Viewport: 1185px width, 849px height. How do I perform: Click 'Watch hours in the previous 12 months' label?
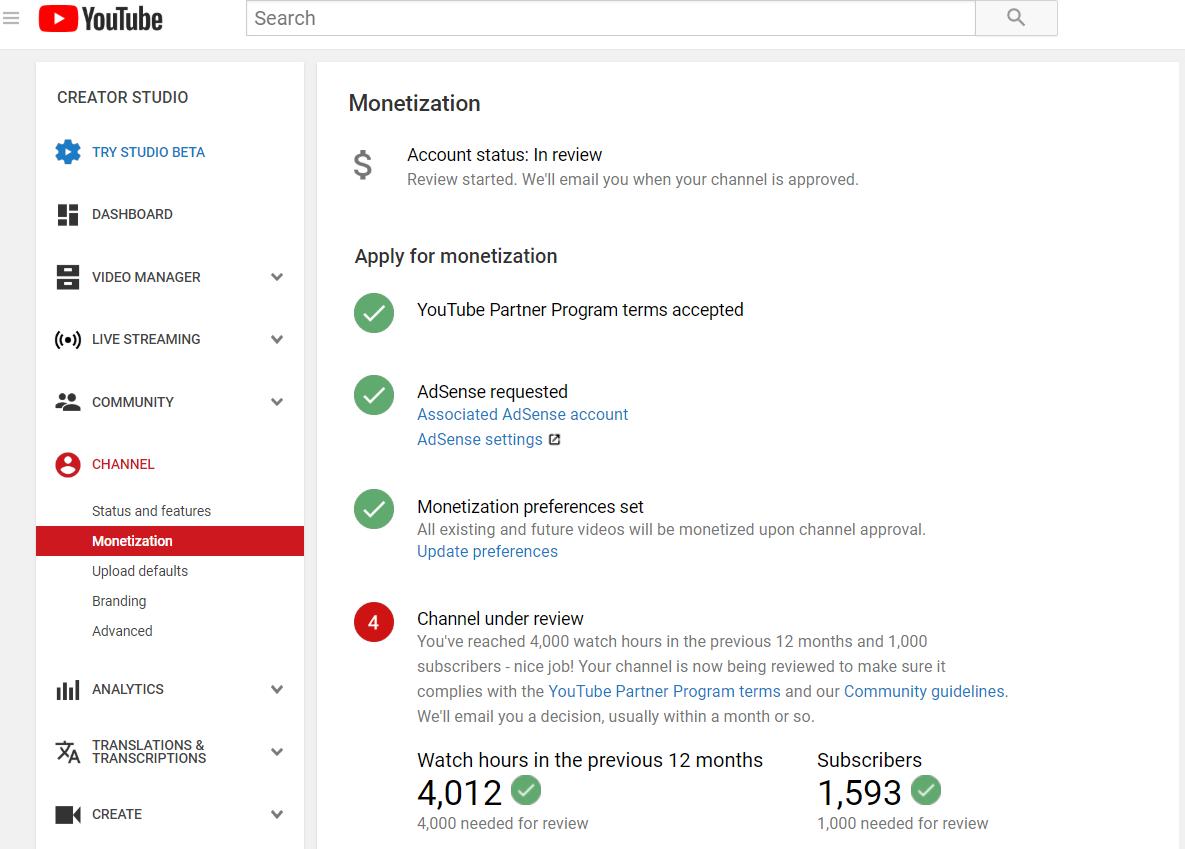pos(590,760)
